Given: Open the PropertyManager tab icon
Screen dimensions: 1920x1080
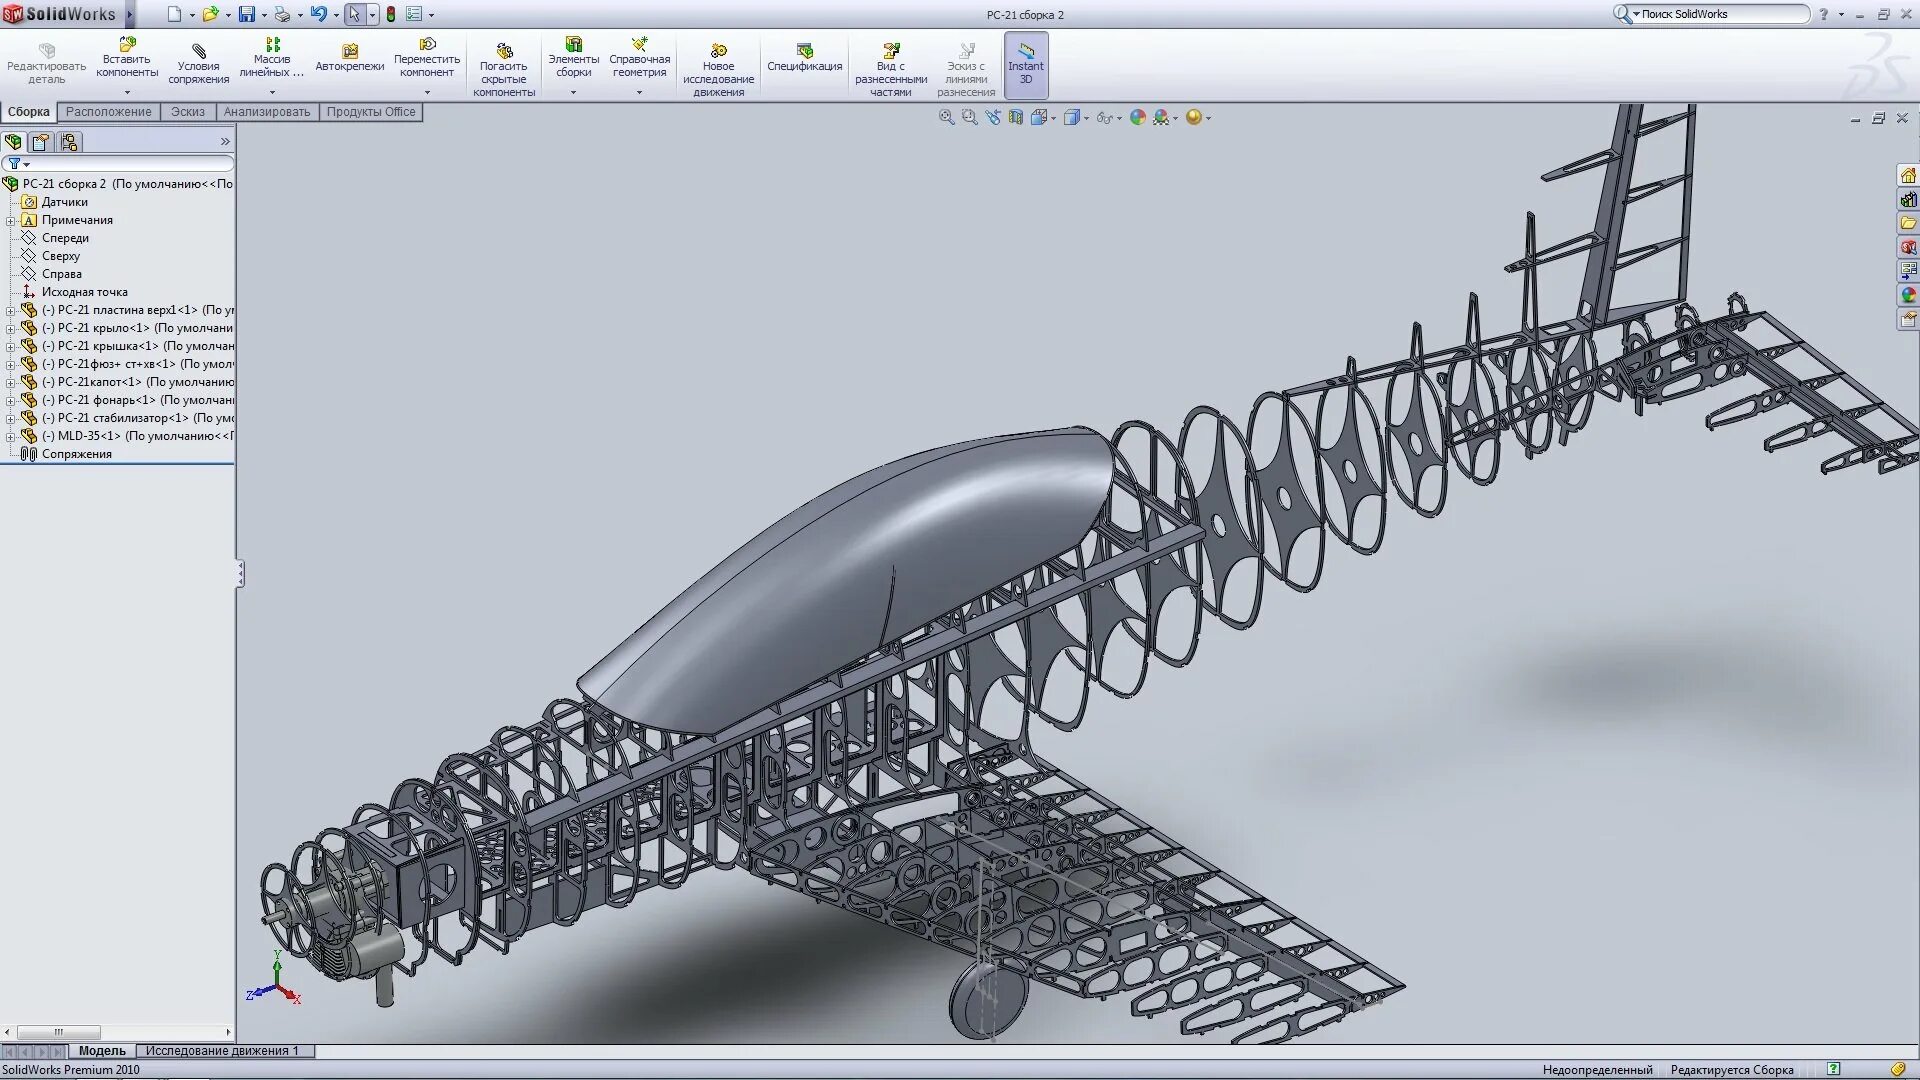Looking at the screenshot, I should click(x=41, y=142).
